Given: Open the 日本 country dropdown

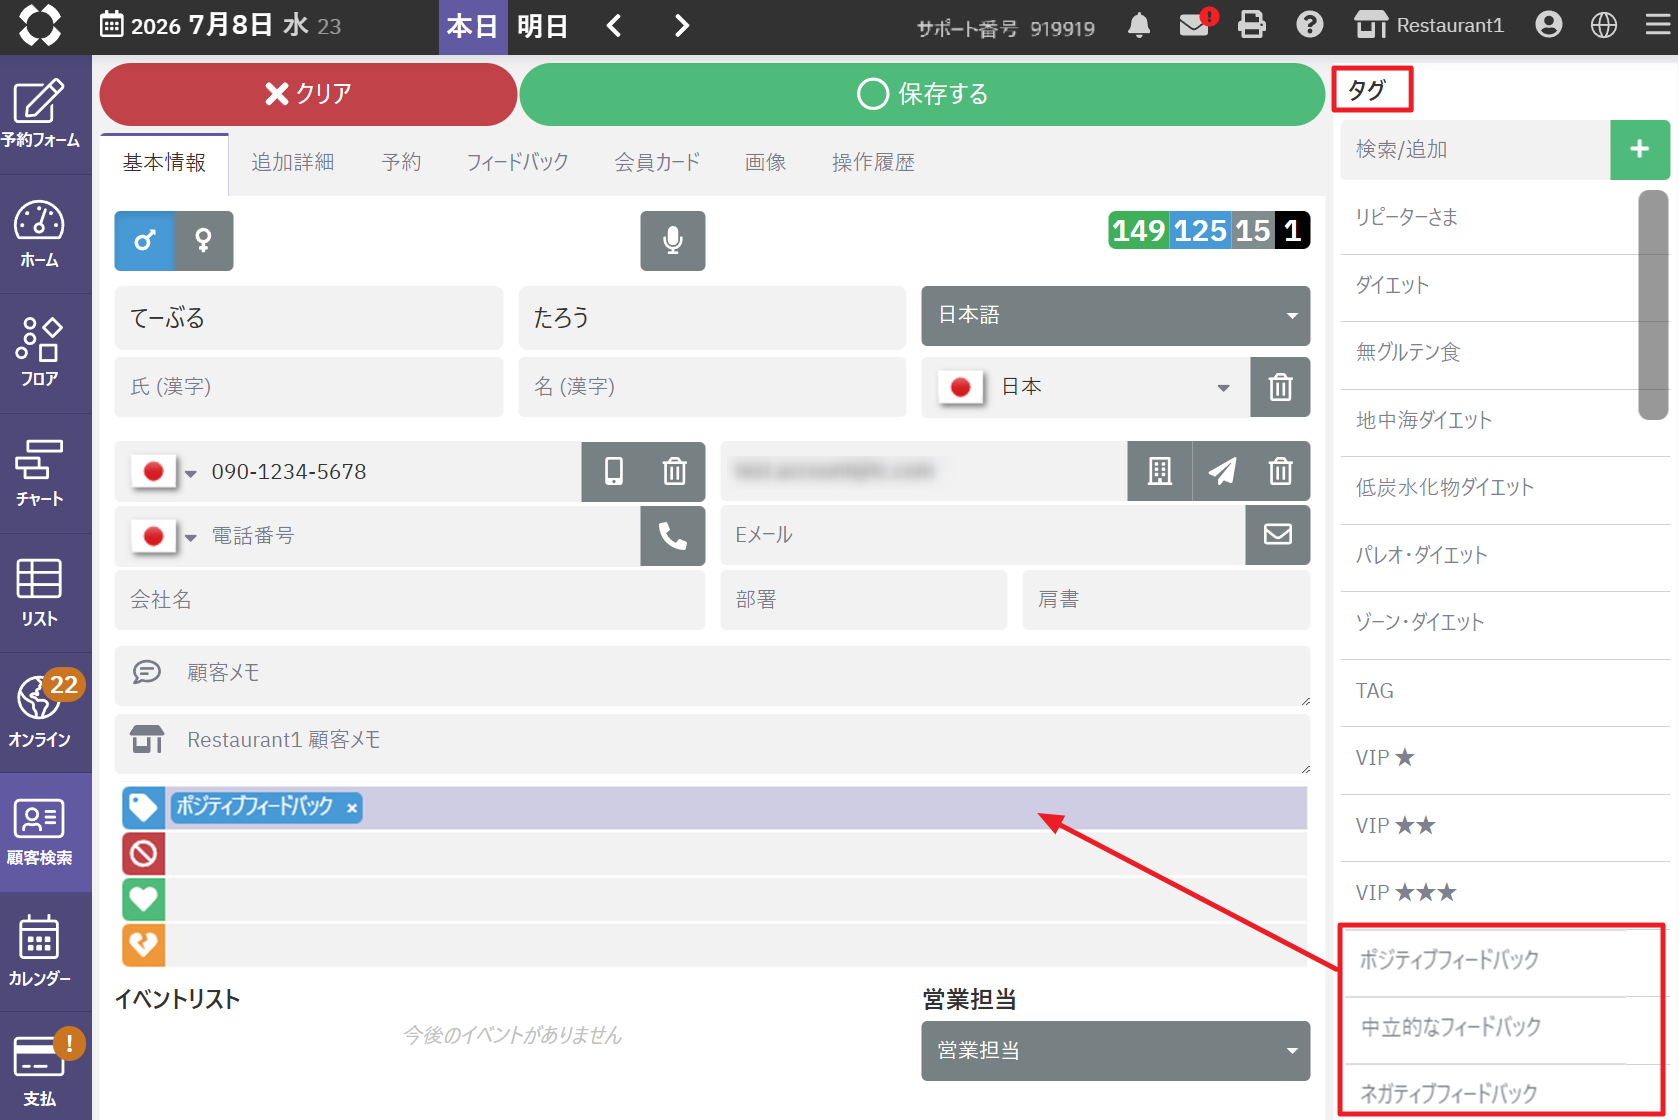Looking at the screenshot, I should pos(1086,387).
